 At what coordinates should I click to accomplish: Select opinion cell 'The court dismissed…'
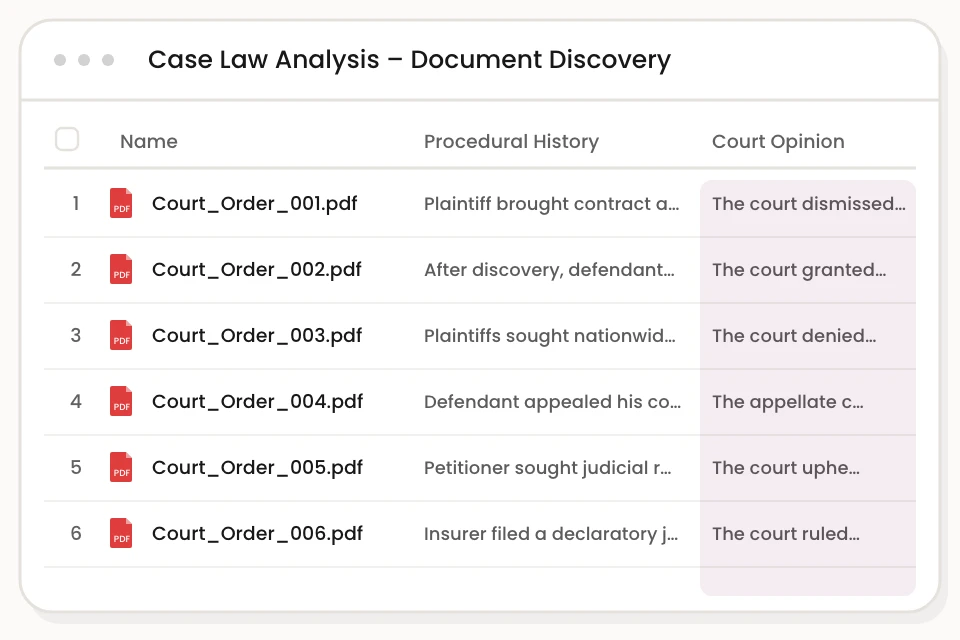tap(808, 204)
